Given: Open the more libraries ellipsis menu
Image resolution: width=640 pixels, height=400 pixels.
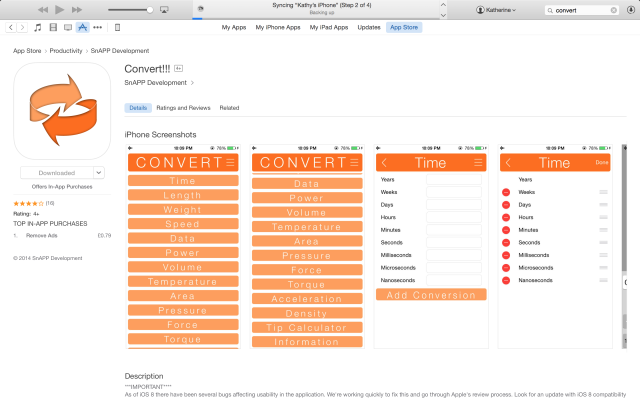Looking at the screenshot, I should click(98, 27).
